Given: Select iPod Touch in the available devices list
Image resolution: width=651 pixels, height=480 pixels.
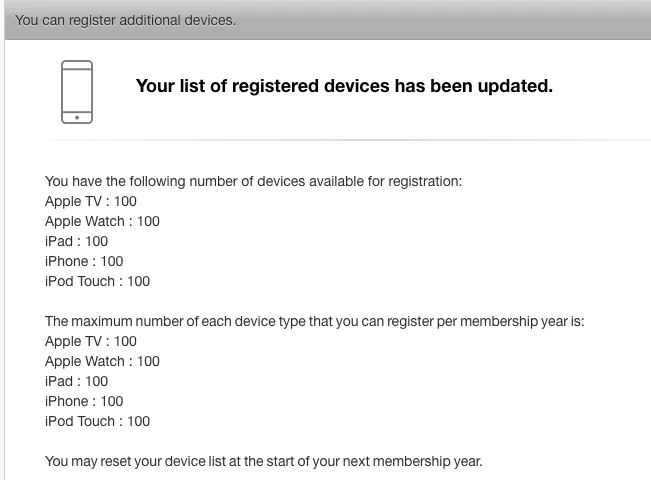Looking at the screenshot, I should click(97, 281).
